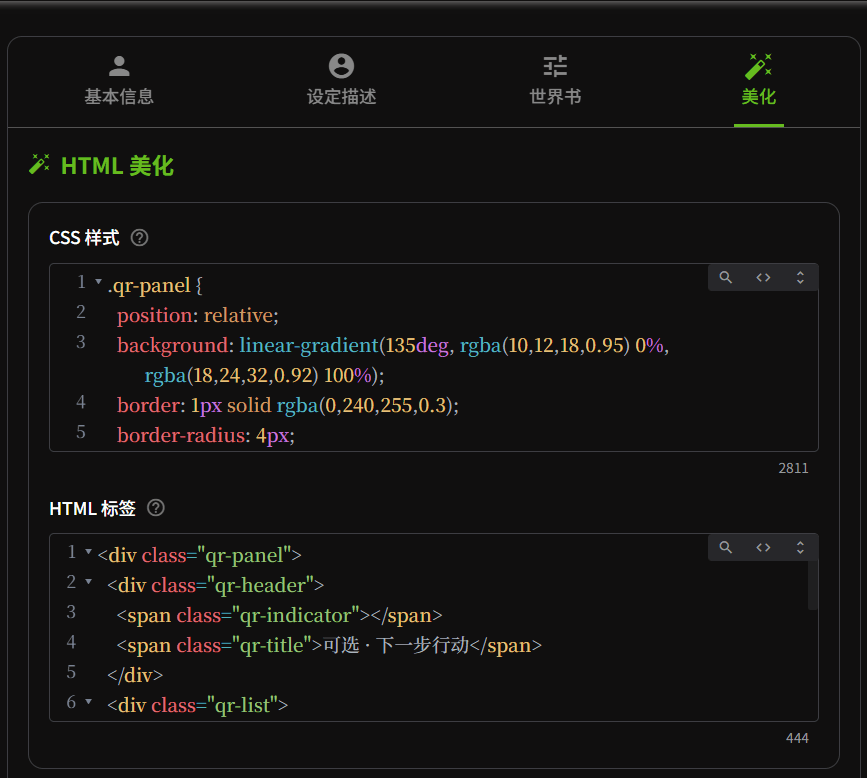Screen dimensions: 867x778
Task: Click the magic wand icon beside HTML 美化 heading
Action: coord(40,164)
